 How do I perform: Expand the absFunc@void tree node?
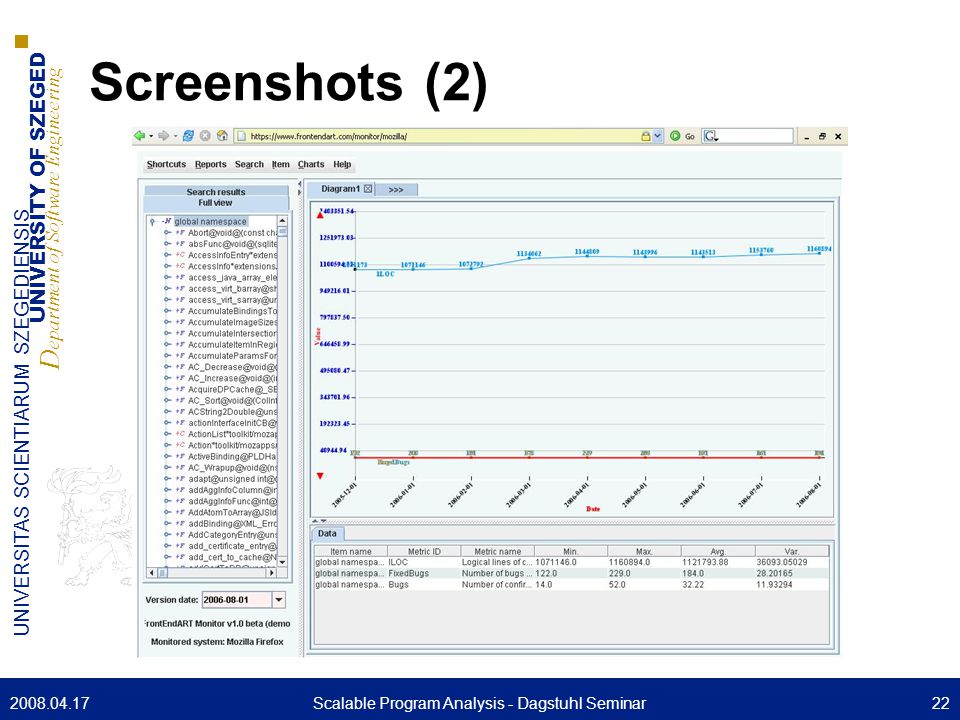tap(167, 244)
